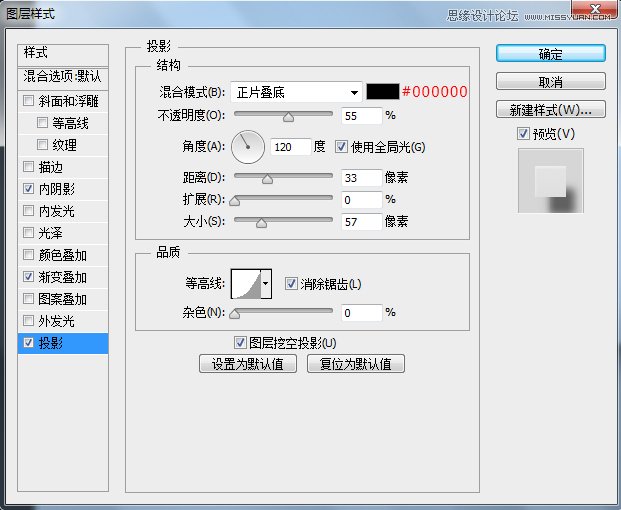Click the distance value field 33

pos(362,178)
